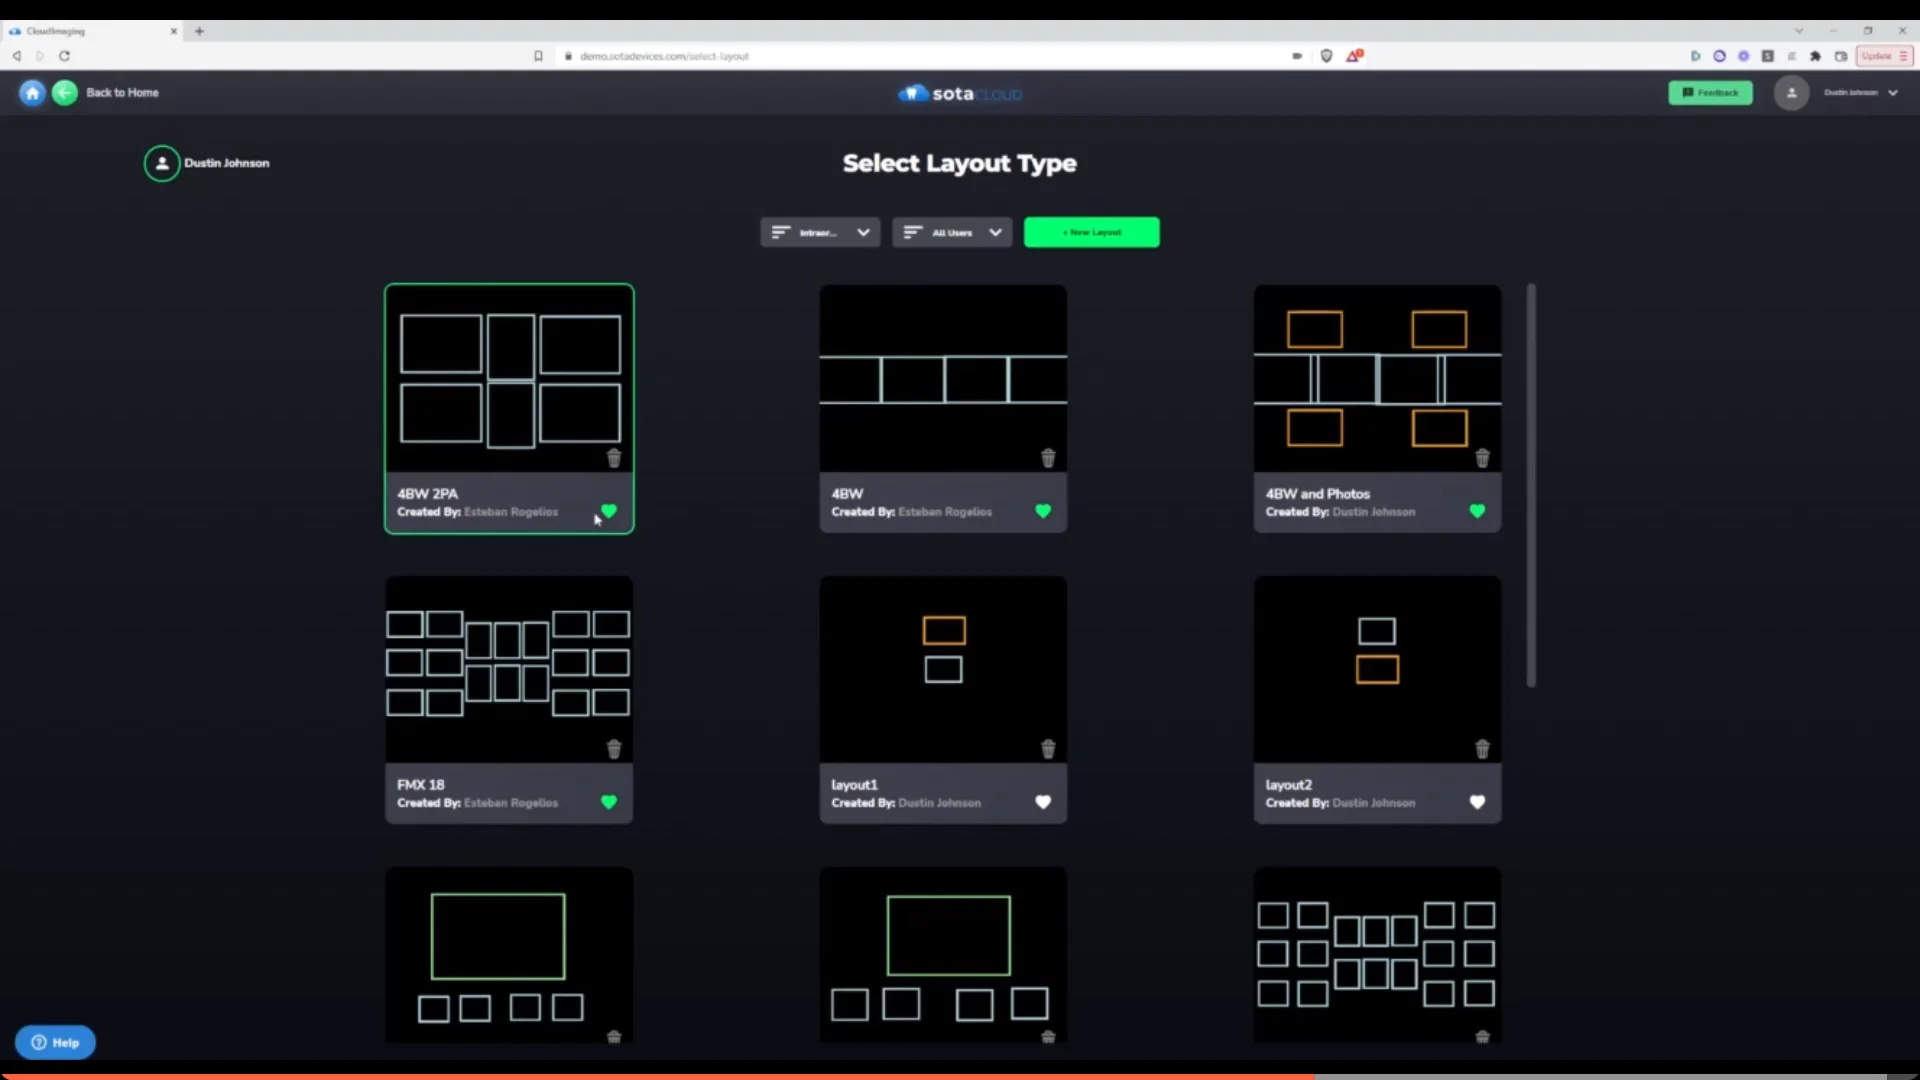Viewport: 1920px width, 1080px height.
Task: Click Back to Home in the header
Action: (x=121, y=92)
